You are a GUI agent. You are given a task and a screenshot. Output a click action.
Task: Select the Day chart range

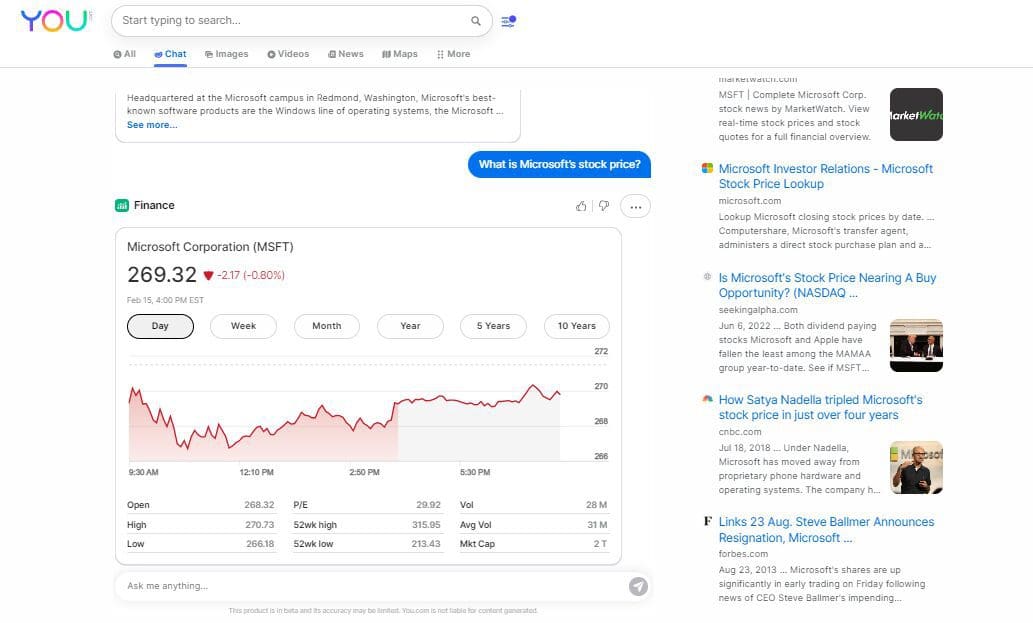tap(160, 326)
